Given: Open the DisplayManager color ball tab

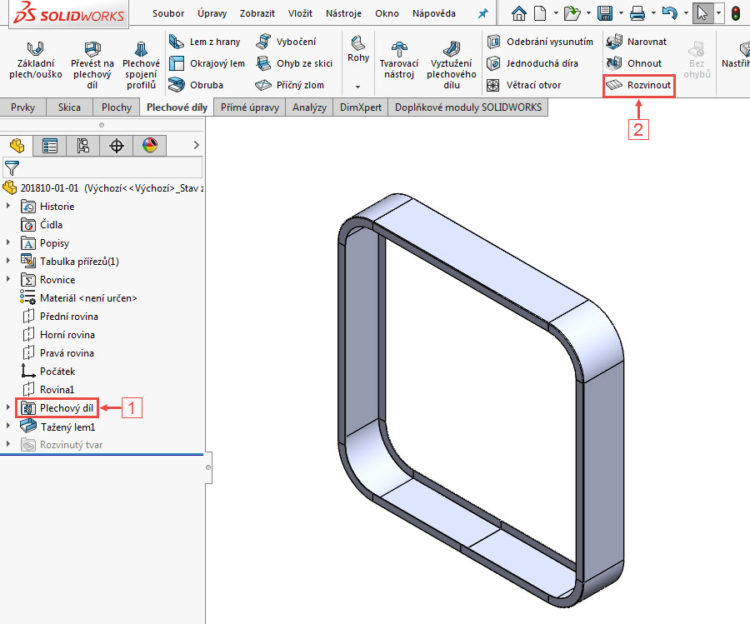Looking at the screenshot, I should point(150,145).
